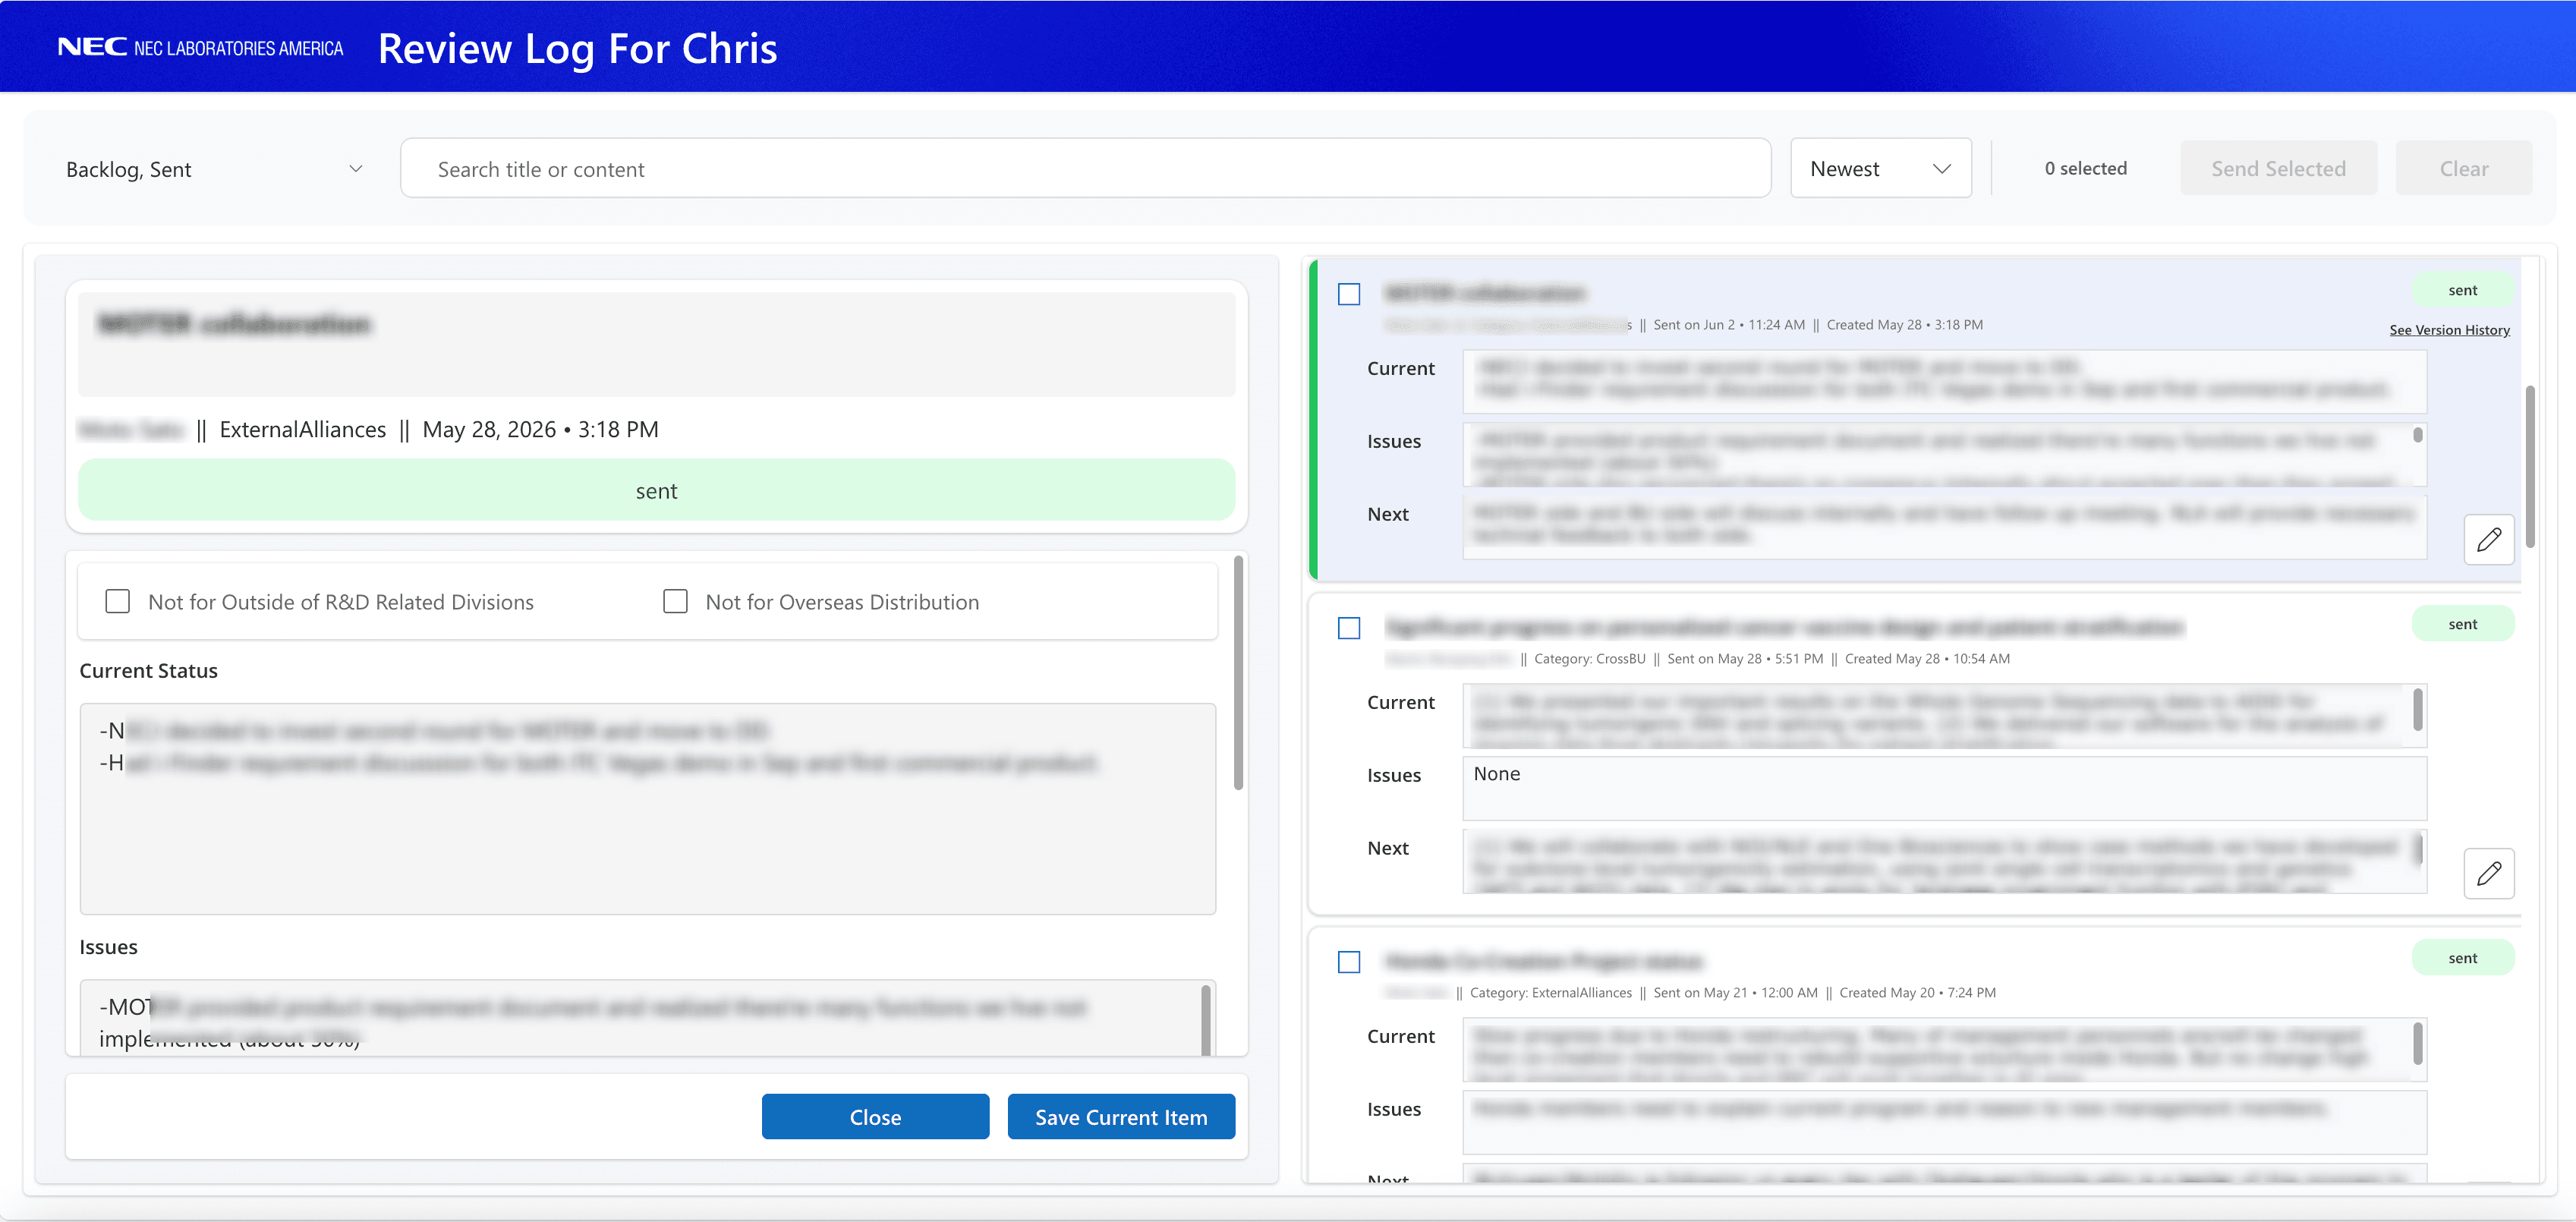Click Save Current Item button
The width and height of the screenshot is (2576, 1222).
point(1121,1117)
